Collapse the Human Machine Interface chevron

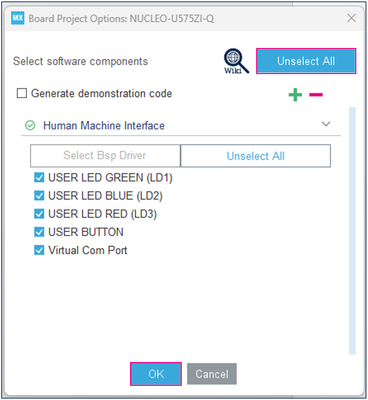click(x=326, y=124)
